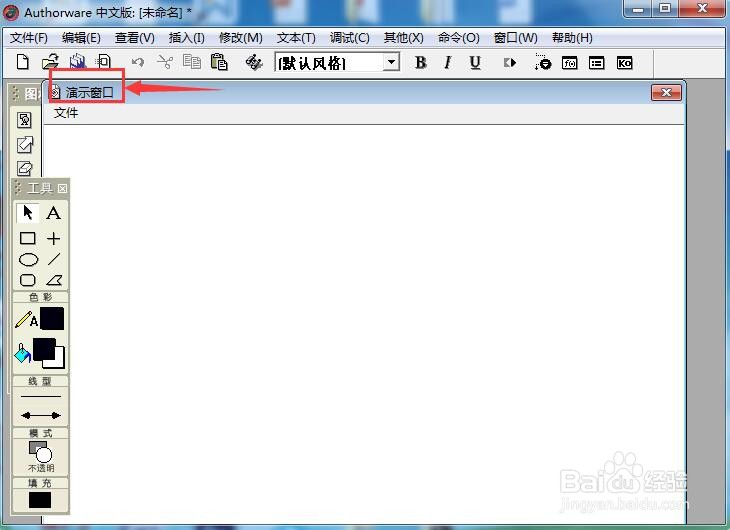Open the 窗口(W) menu

click(515, 38)
